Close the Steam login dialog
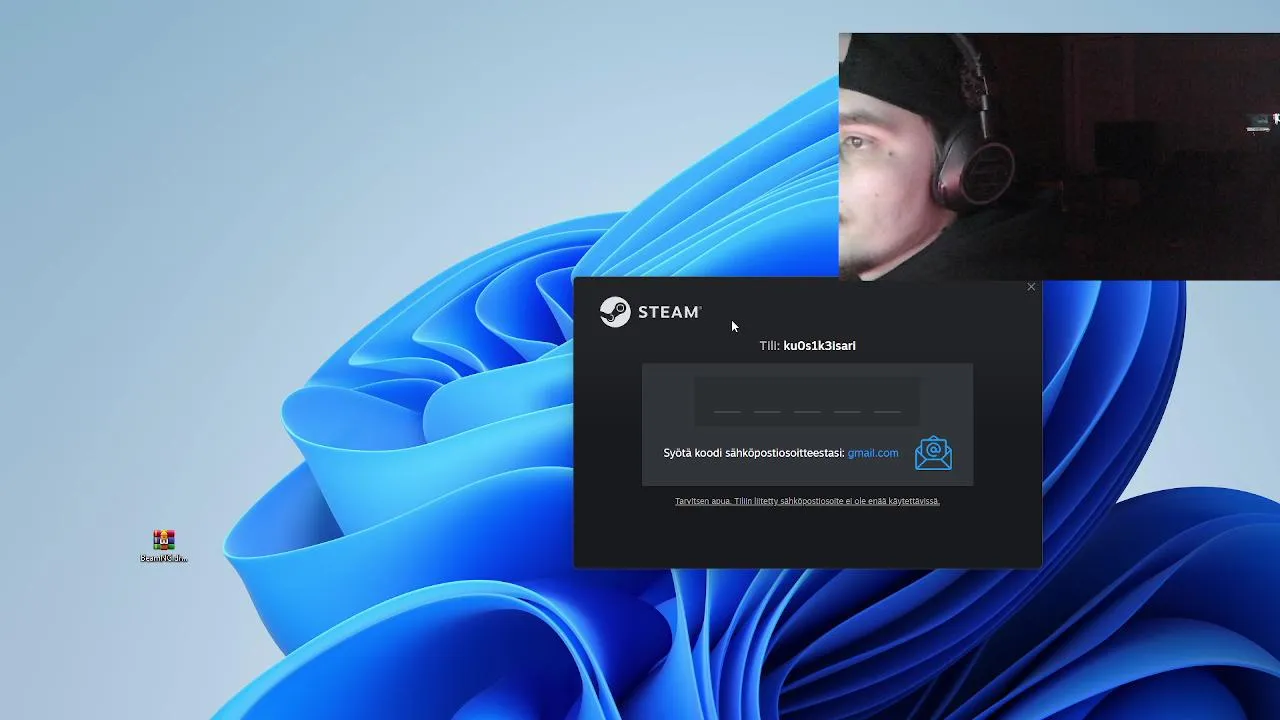This screenshot has width=1280, height=720. click(x=1031, y=287)
